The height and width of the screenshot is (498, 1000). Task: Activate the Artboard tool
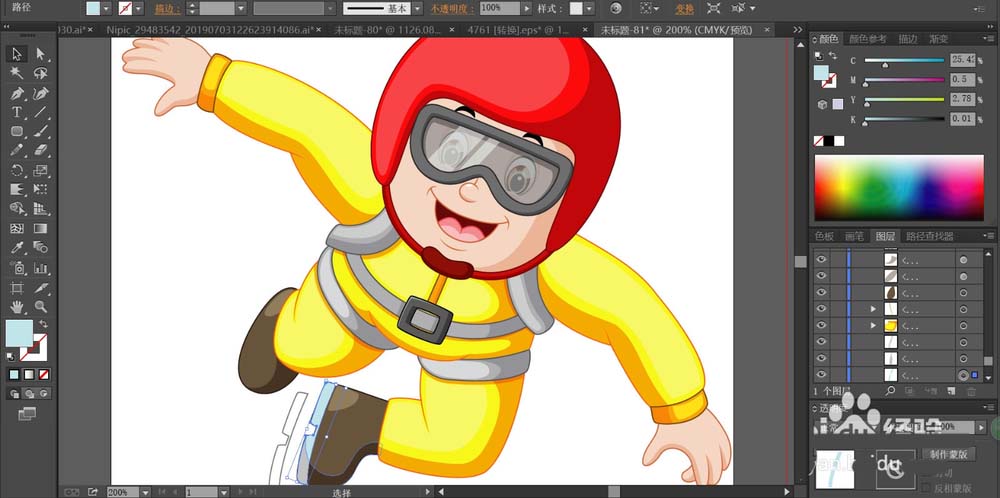17,288
